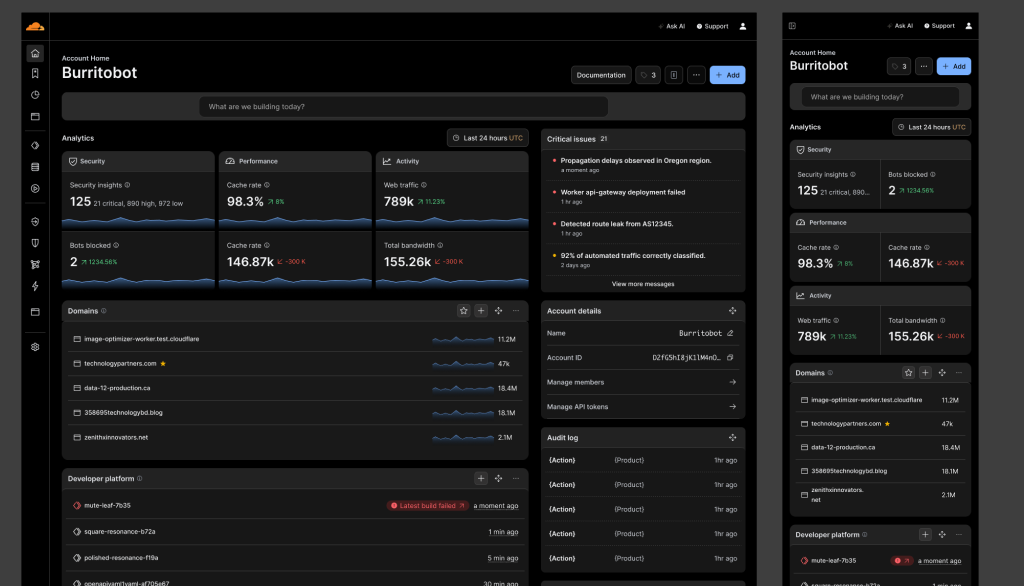Add a domain with the wide Domains plus icon
The image size is (1024, 586).
(x=481, y=311)
